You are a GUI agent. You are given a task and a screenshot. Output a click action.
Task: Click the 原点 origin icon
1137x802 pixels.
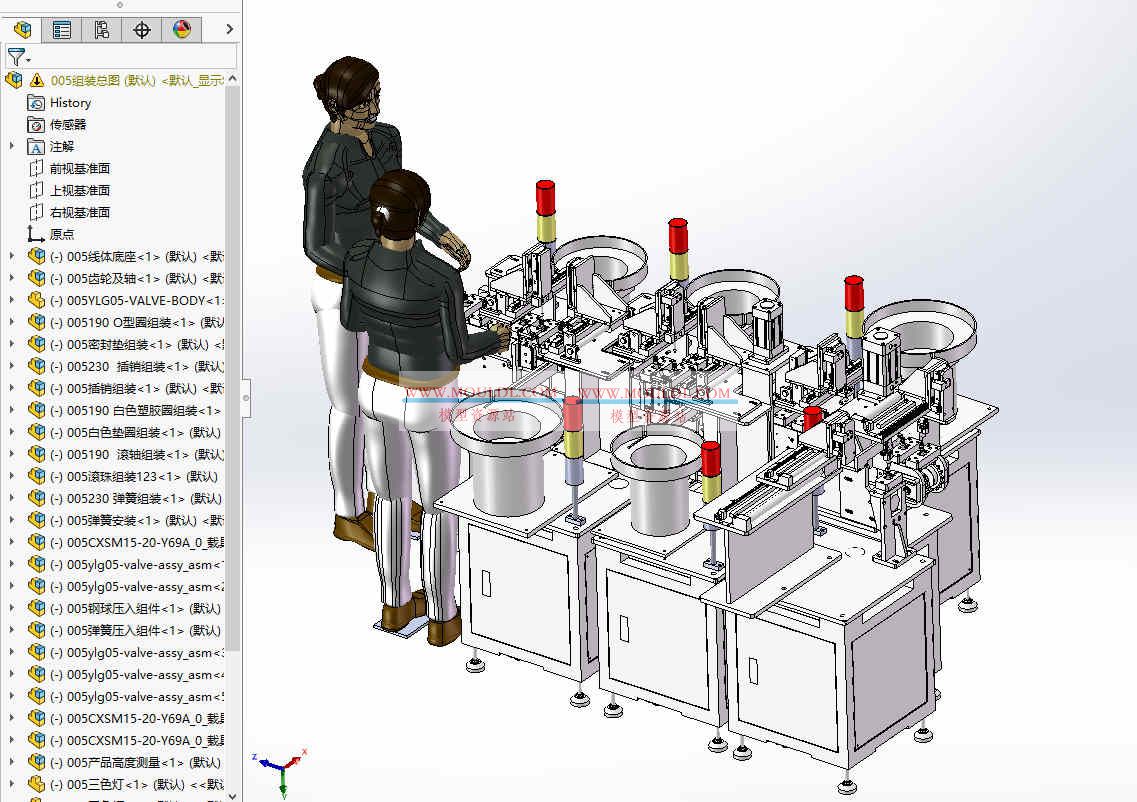[x=36, y=234]
